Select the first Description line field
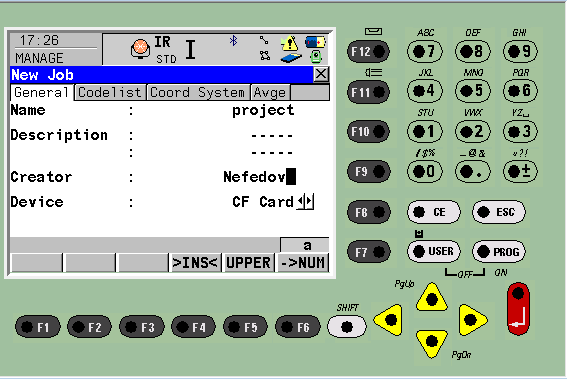Viewport: 567px width, 379px height. pyautogui.click(x=272, y=136)
